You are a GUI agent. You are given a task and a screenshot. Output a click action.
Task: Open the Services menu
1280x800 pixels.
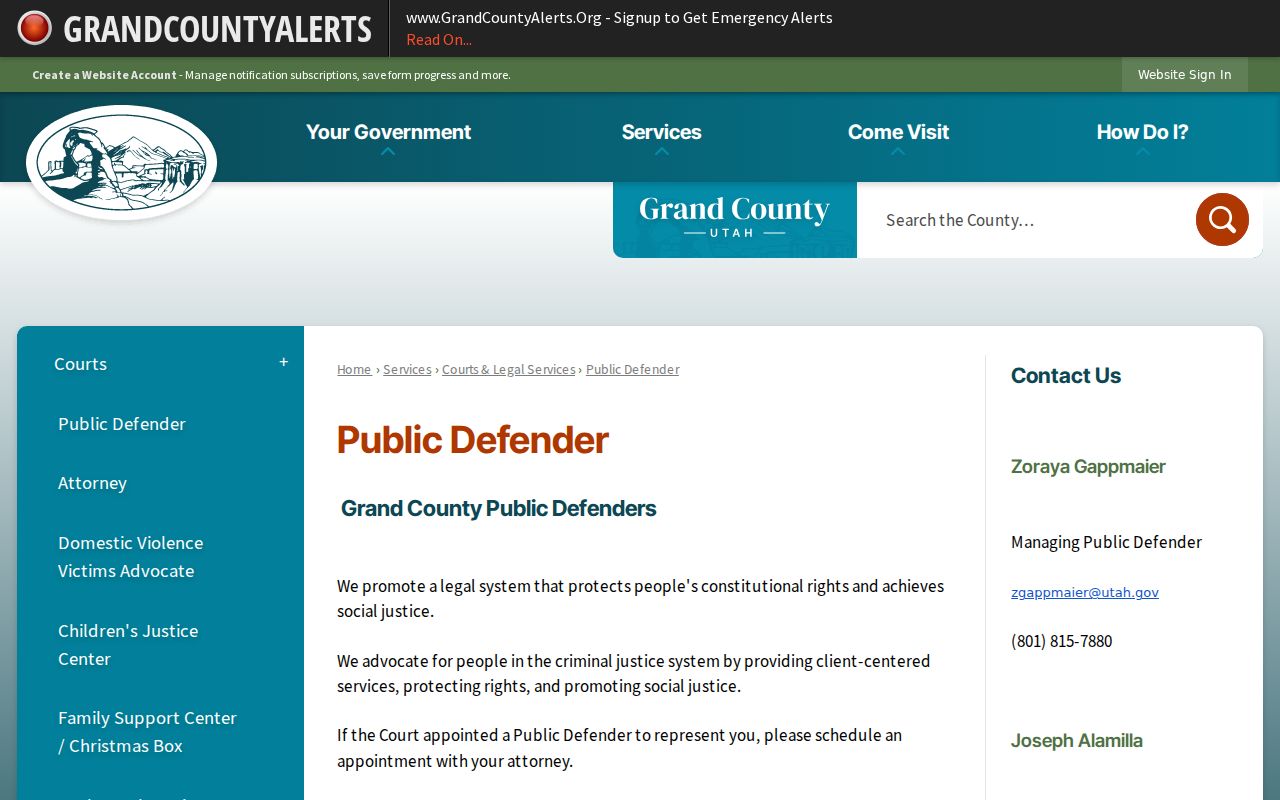(x=661, y=132)
